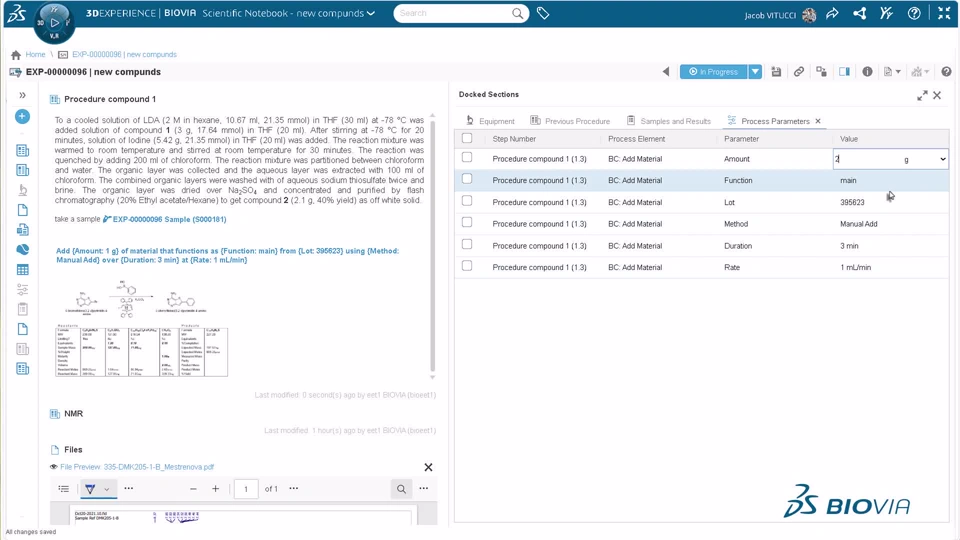Click the magnifier search icon in file preview
The height and width of the screenshot is (540, 960).
[x=401, y=489]
